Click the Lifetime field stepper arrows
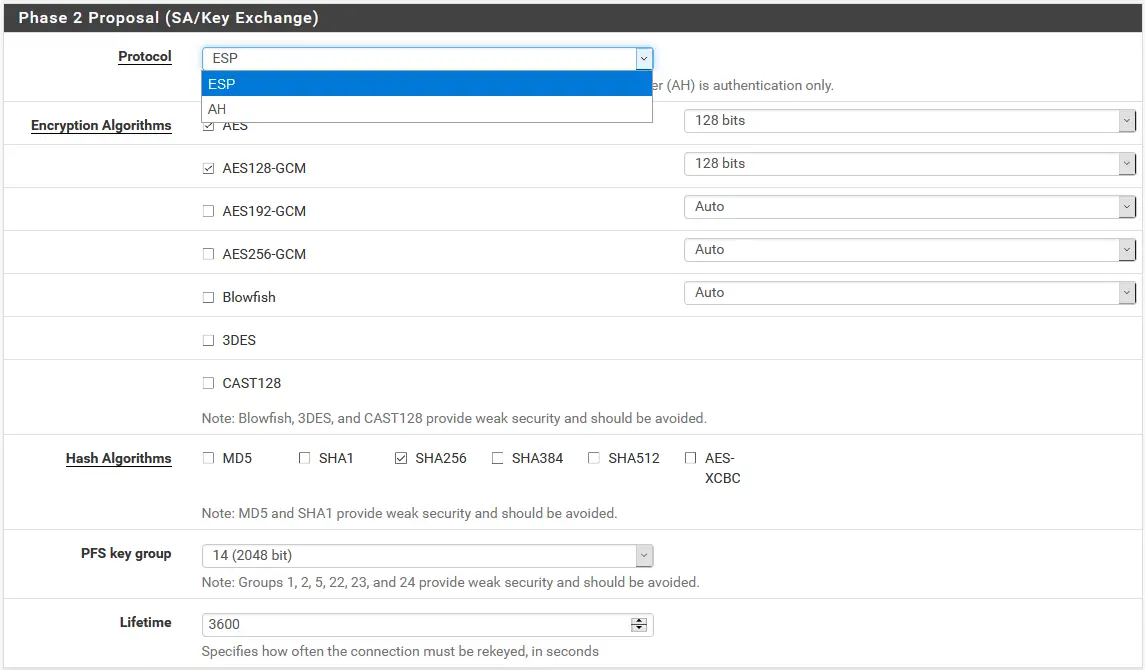Screen dimensions: 1145x670 click(639, 625)
